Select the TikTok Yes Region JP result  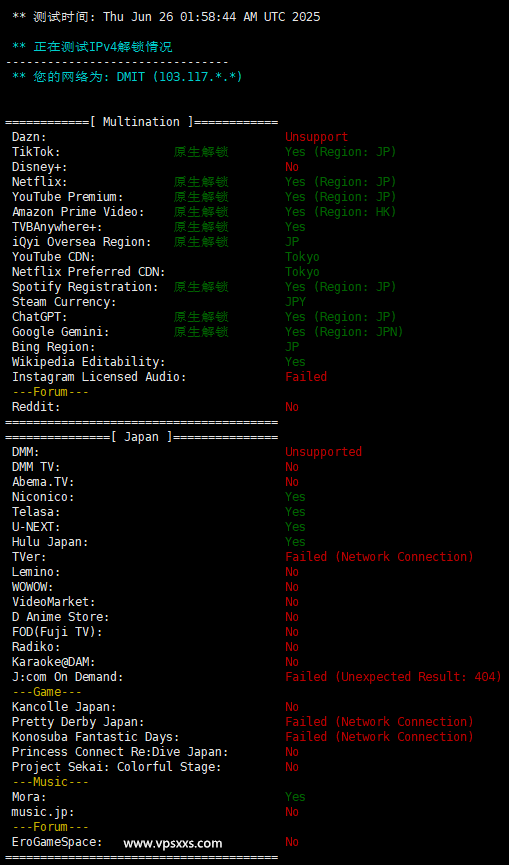click(341, 152)
